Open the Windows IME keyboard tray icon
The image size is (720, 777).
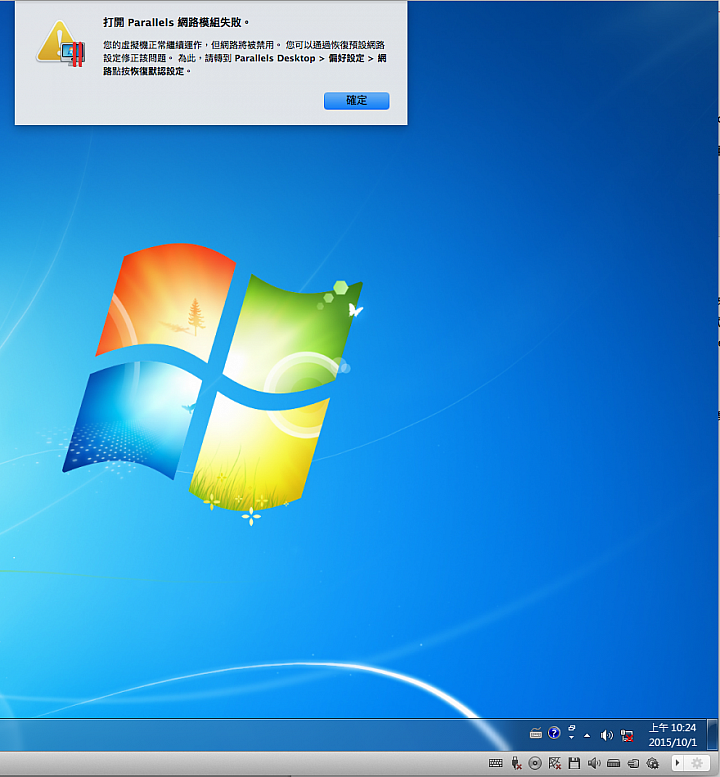[x=536, y=731]
